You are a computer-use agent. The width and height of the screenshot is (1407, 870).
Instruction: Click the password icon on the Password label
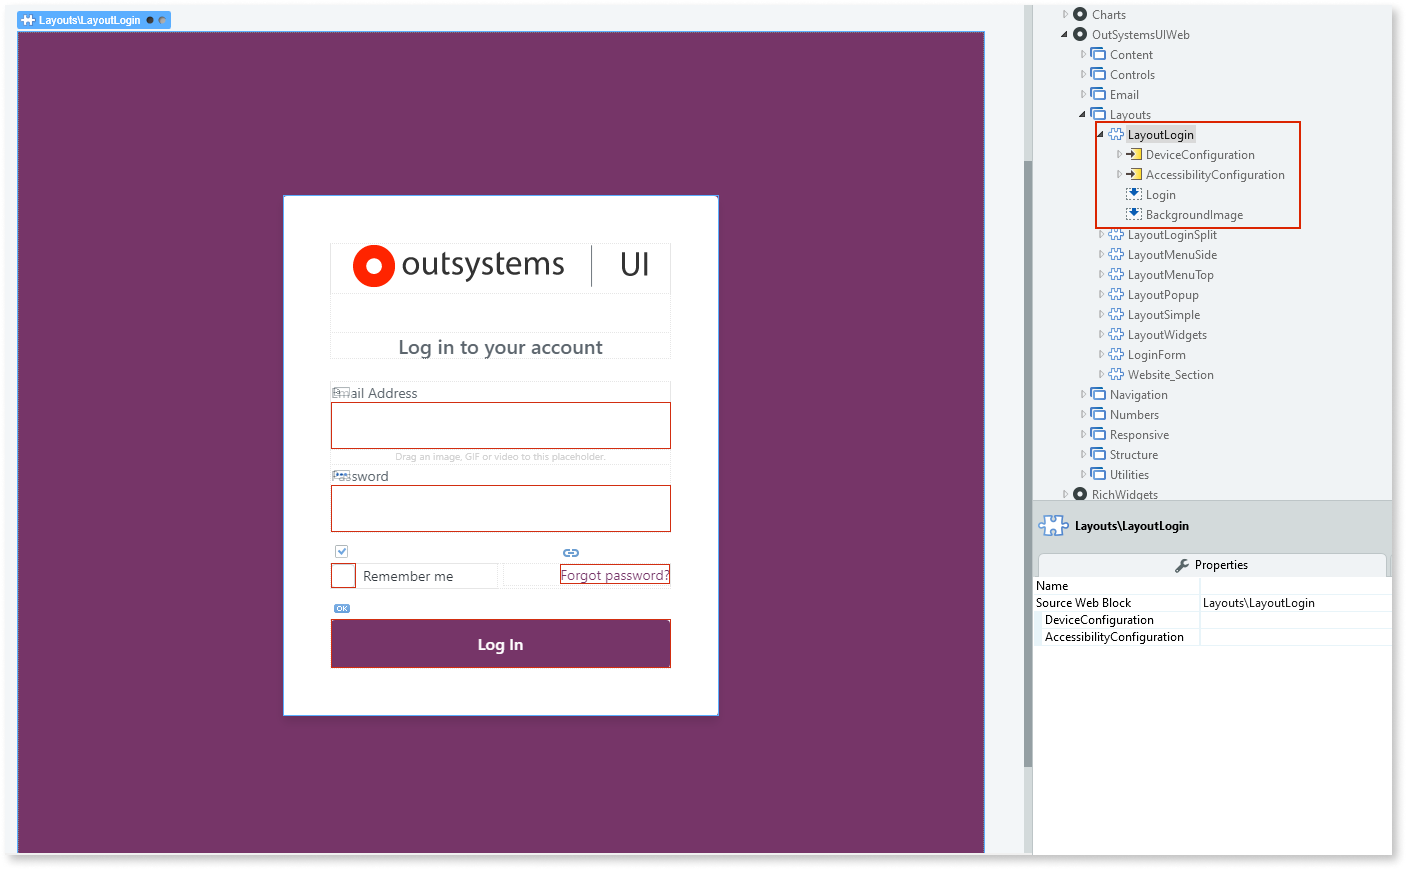pyautogui.click(x=340, y=473)
